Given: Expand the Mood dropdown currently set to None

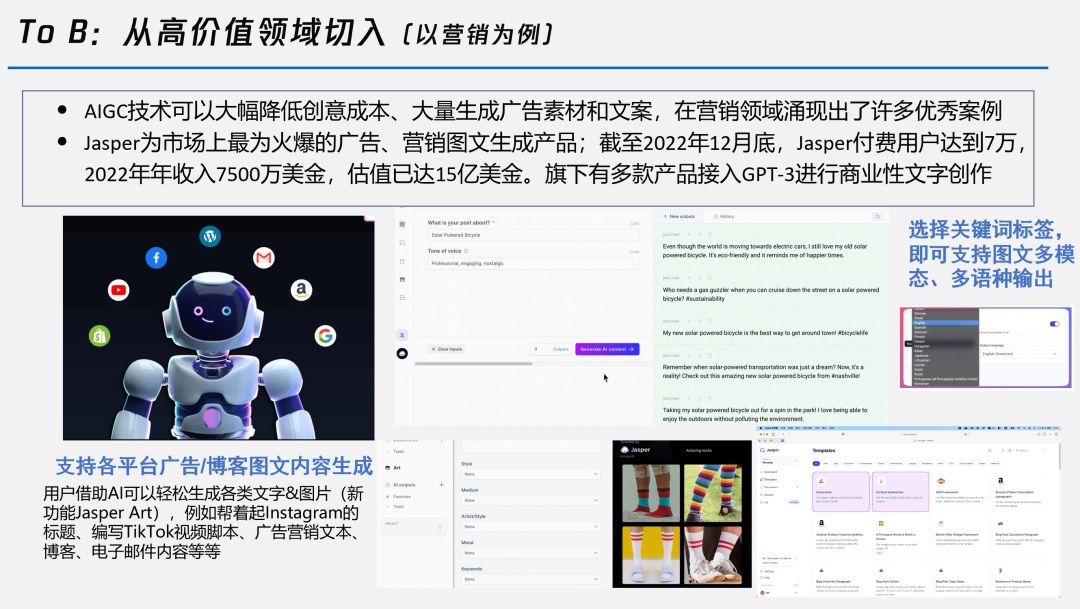Looking at the screenshot, I should tap(530, 553).
